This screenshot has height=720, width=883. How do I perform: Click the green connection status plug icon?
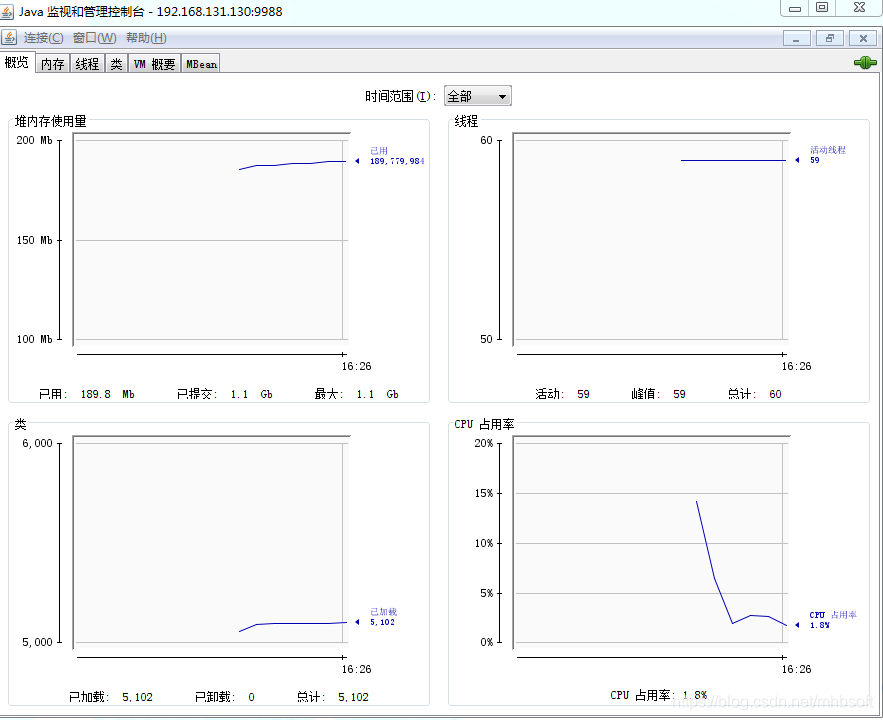point(865,62)
